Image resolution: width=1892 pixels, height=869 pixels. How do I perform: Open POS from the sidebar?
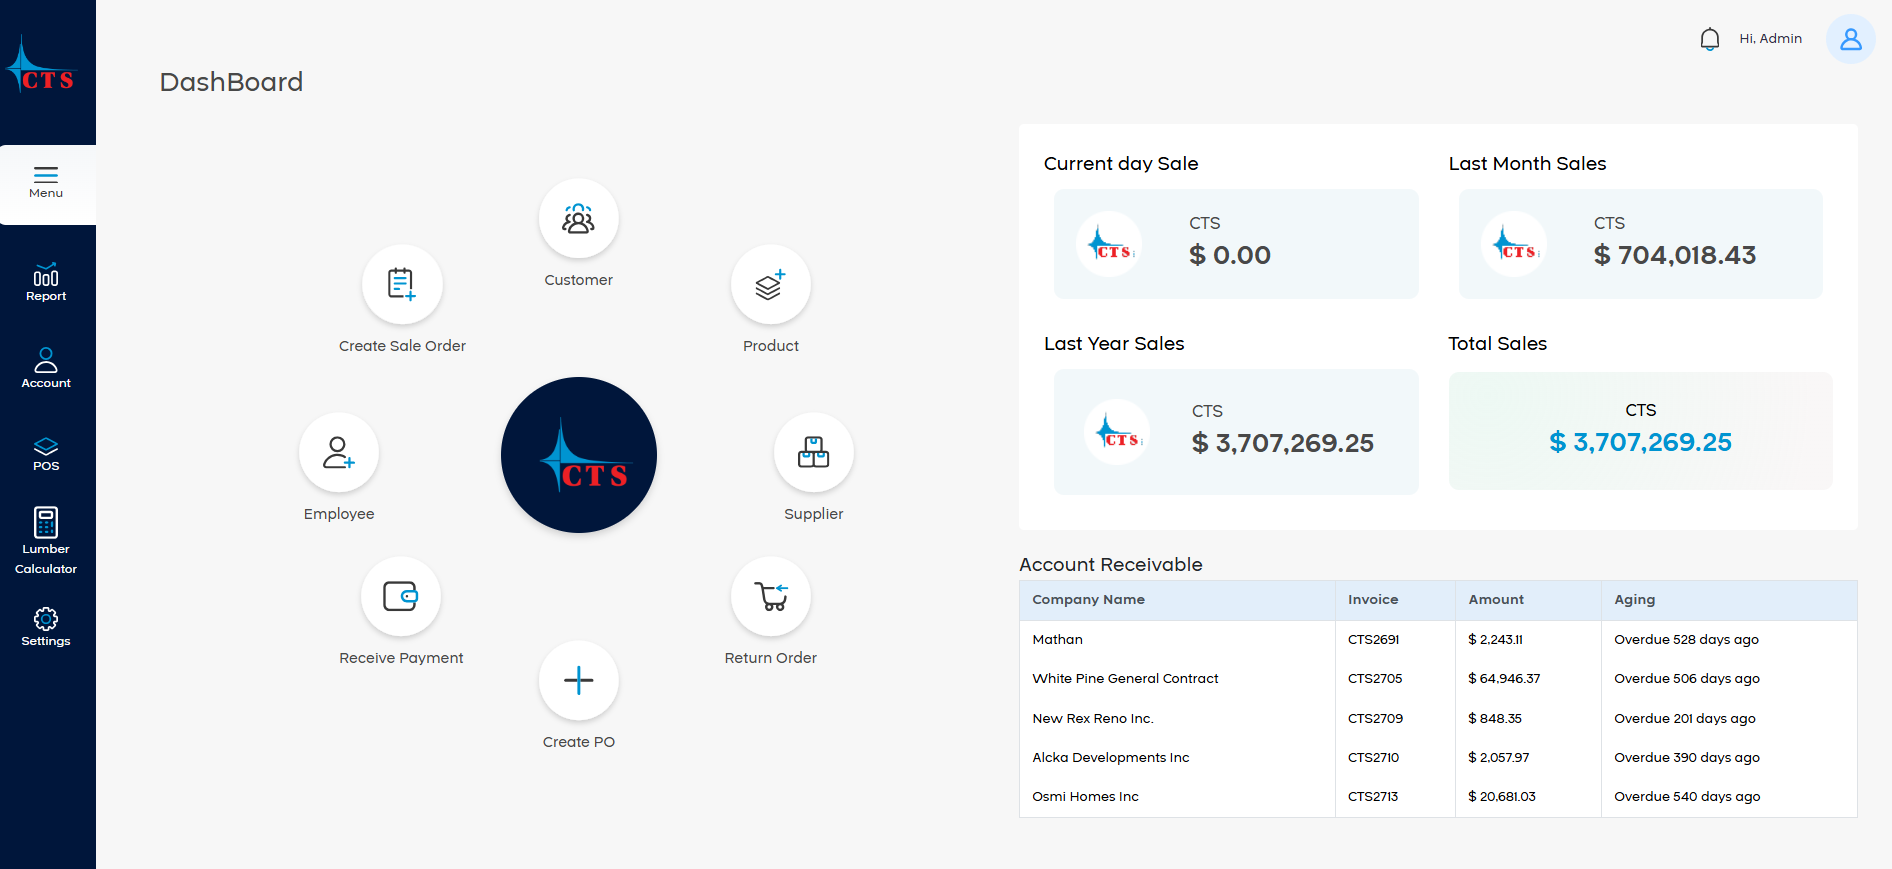[46, 453]
